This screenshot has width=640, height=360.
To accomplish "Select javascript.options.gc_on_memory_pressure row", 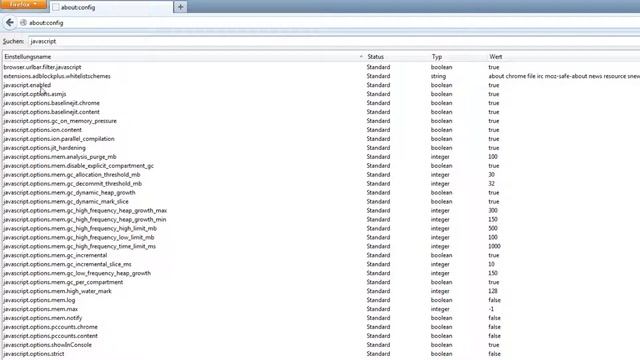I will pos(321,121).
